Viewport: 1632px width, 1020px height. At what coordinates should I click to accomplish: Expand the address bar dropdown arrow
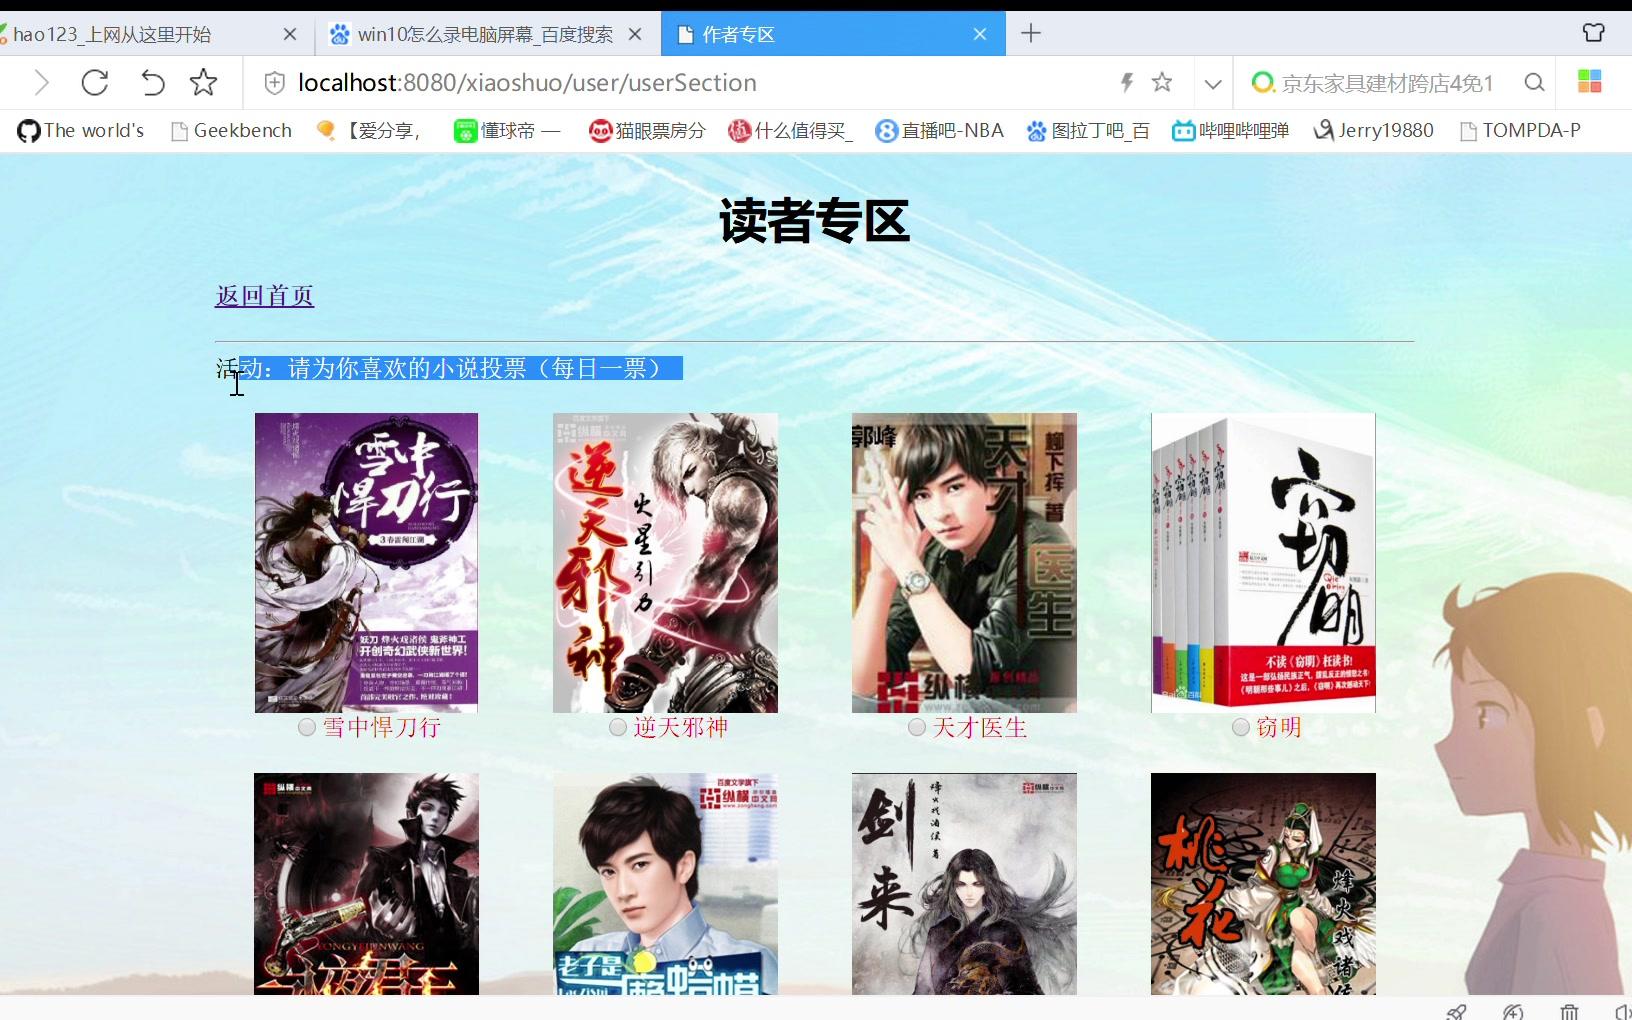point(1213,84)
